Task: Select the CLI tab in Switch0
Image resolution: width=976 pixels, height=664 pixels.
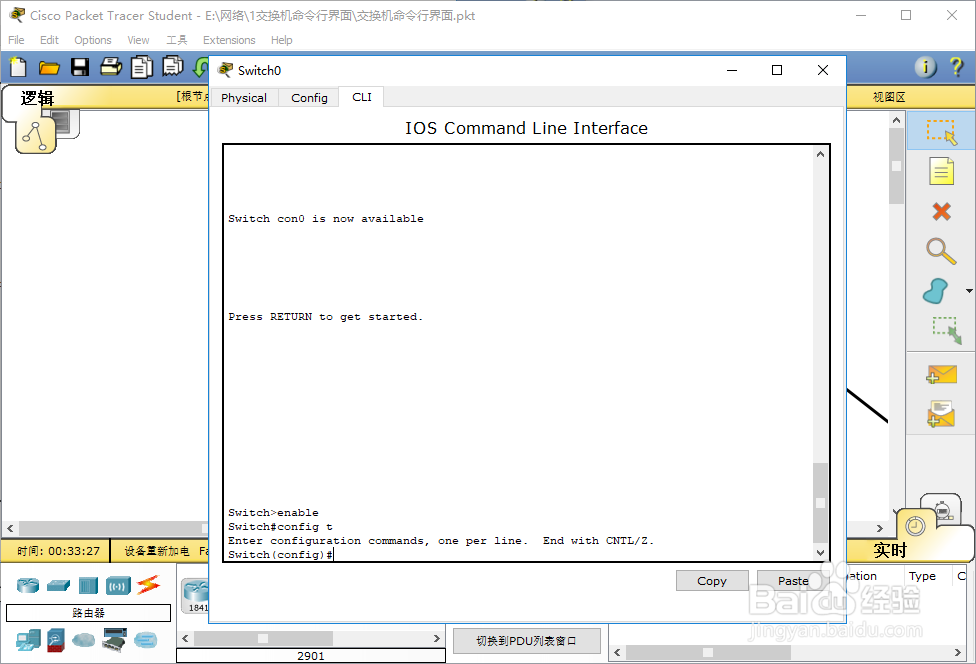Action: [x=362, y=97]
